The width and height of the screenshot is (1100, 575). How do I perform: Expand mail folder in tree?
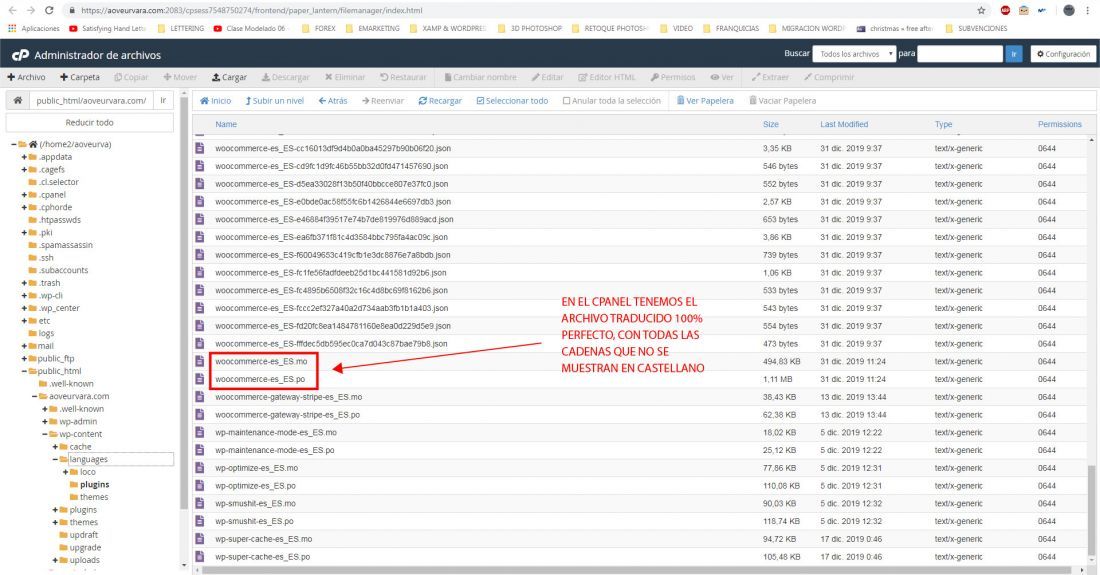pos(24,346)
